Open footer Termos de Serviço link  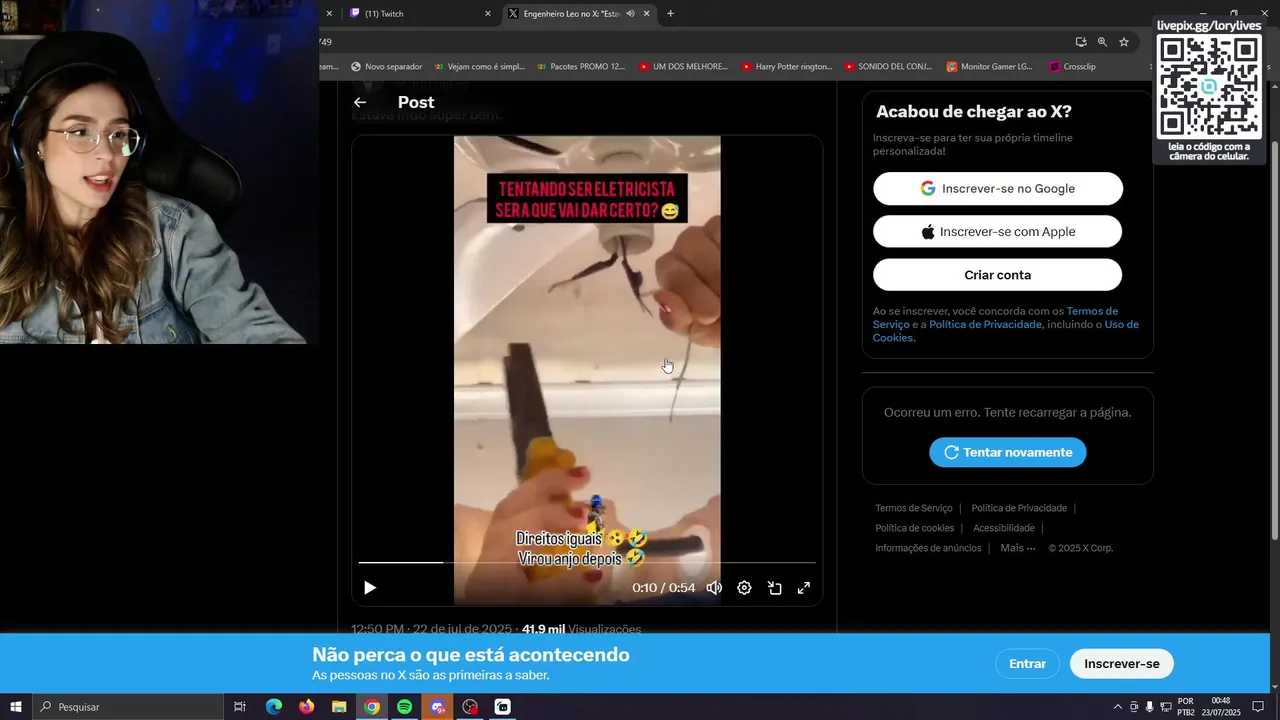tap(914, 508)
